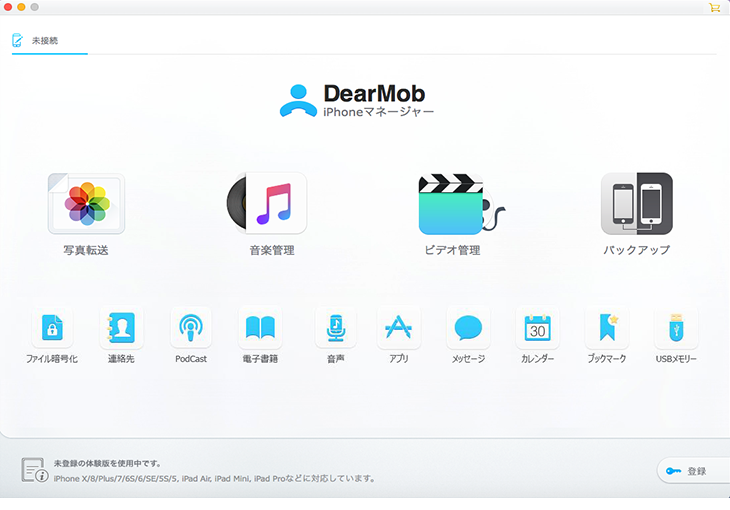
Task: Click the DearMob title text
Action: (x=374, y=94)
